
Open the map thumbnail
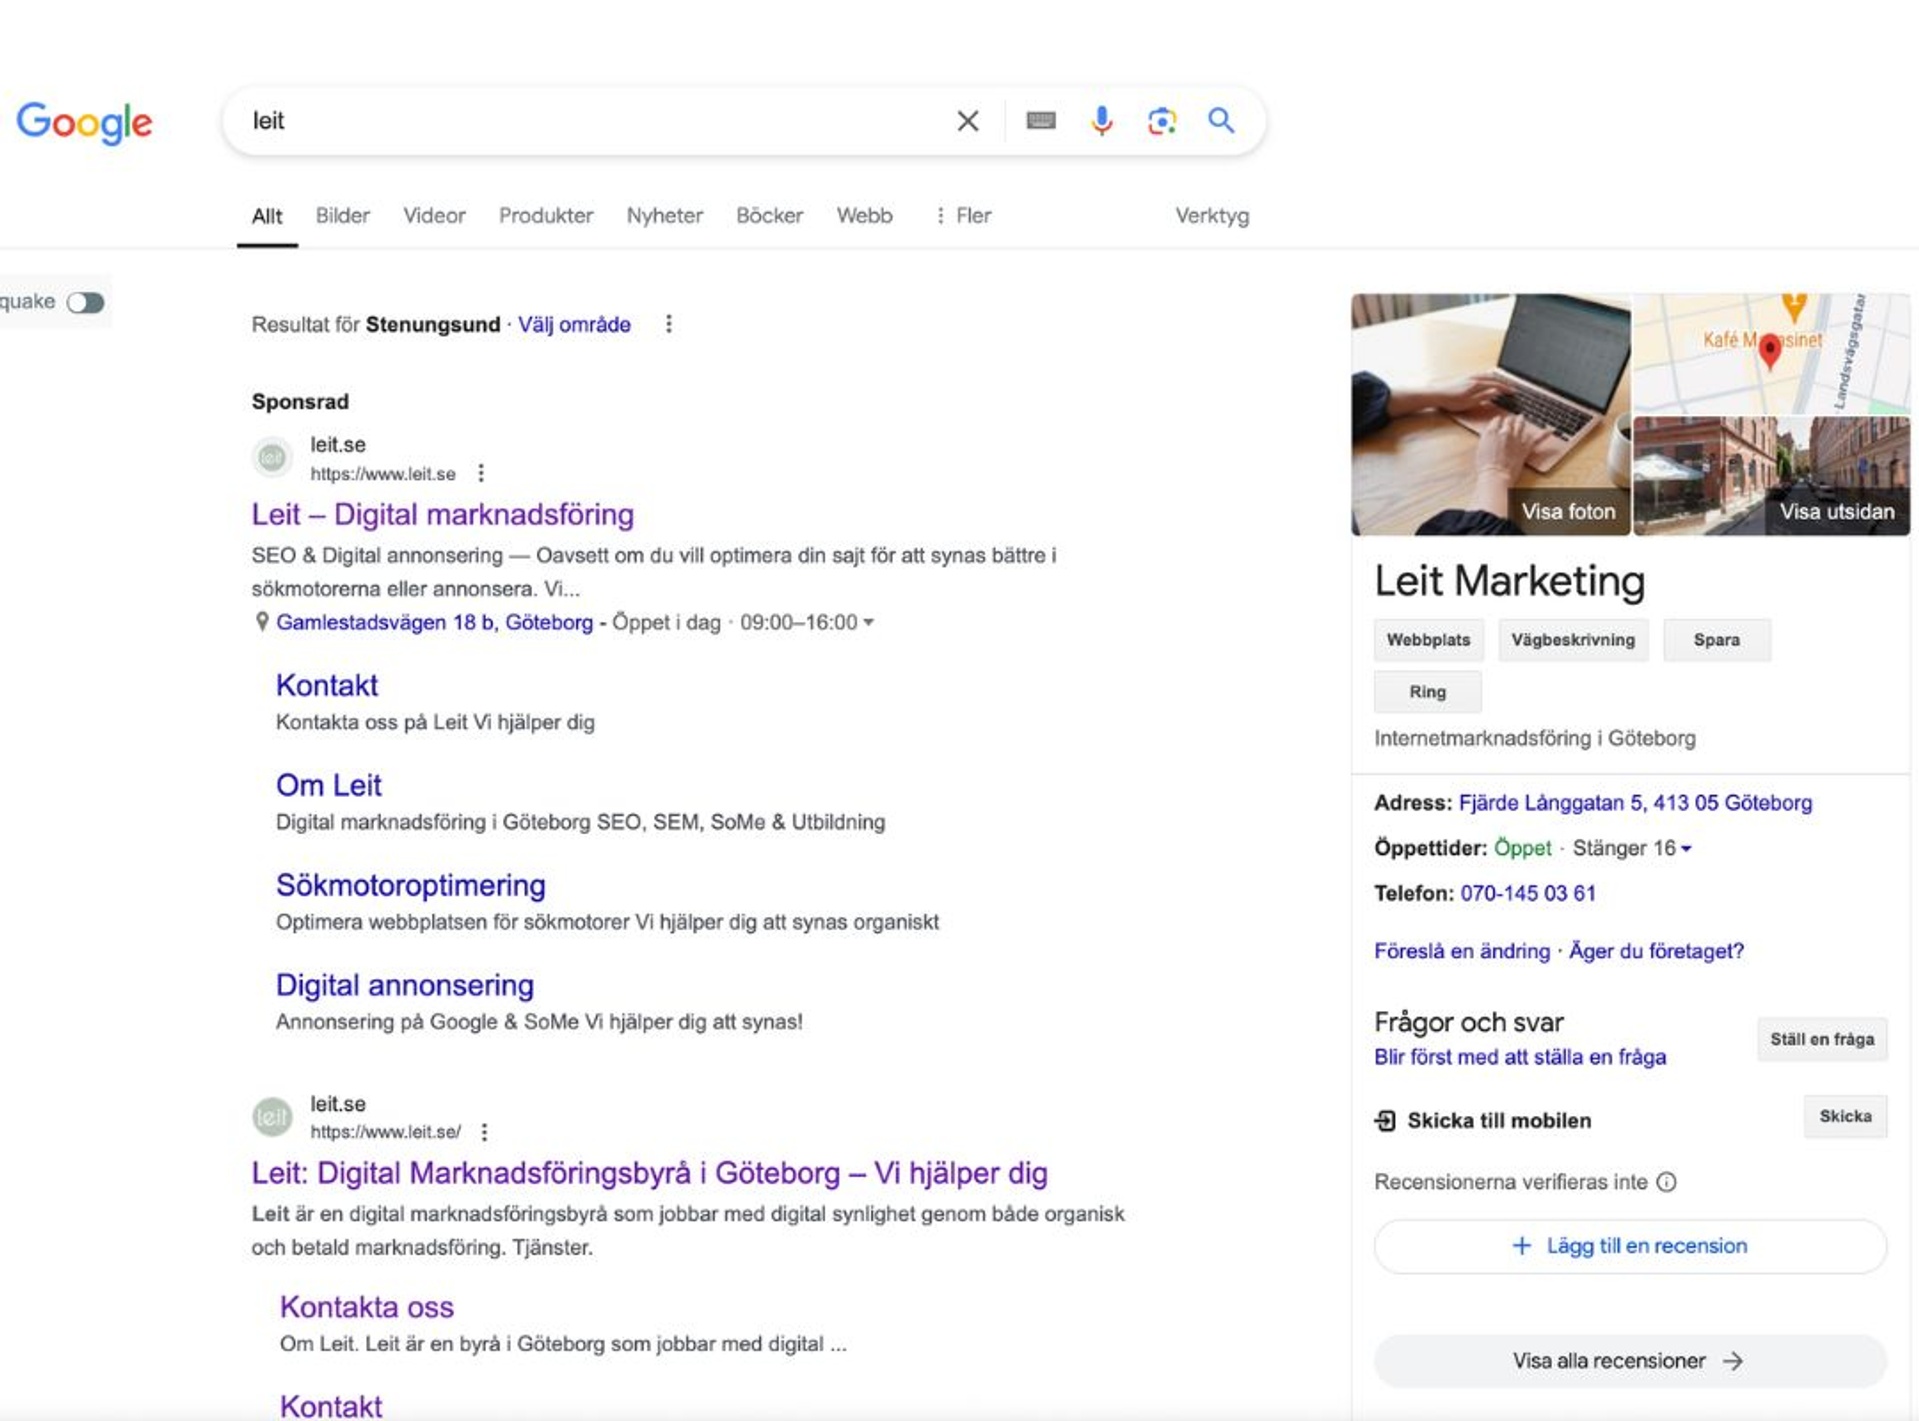coord(1771,353)
